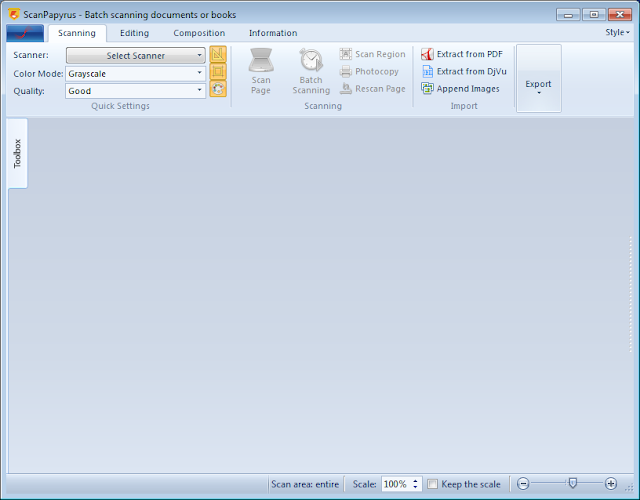This screenshot has width=640, height=500.
Task: Click the zoom out minus icon
Action: (523, 484)
